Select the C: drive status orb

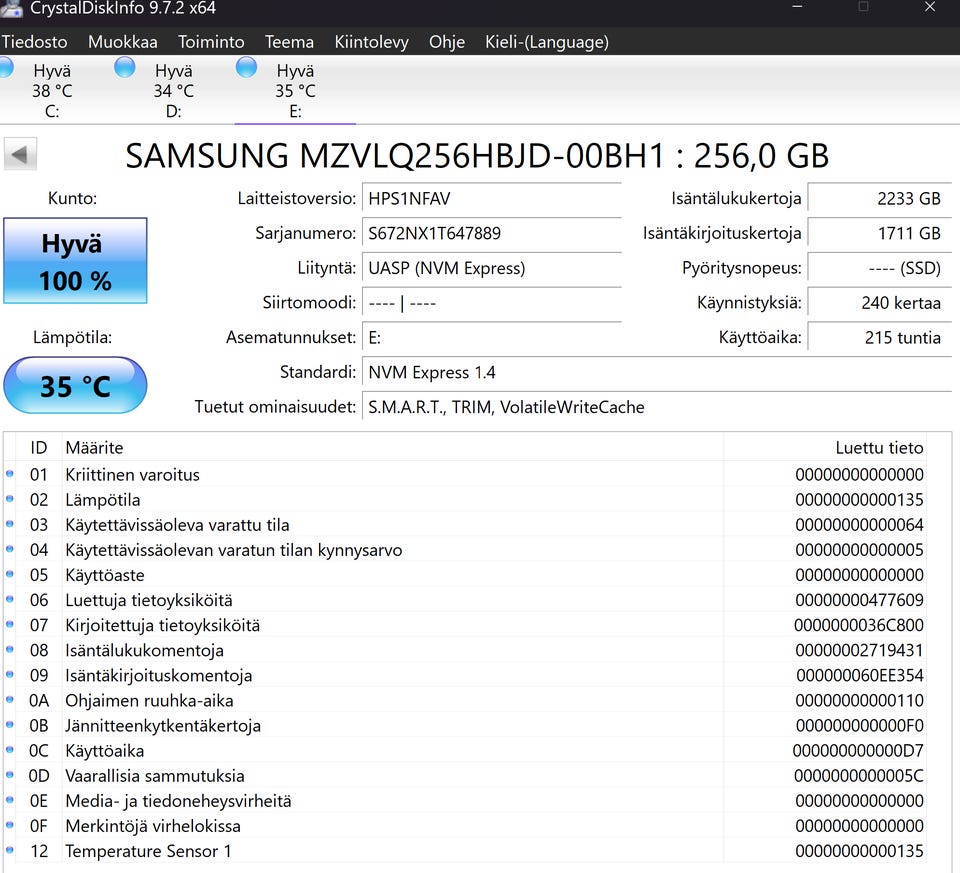(4, 67)
